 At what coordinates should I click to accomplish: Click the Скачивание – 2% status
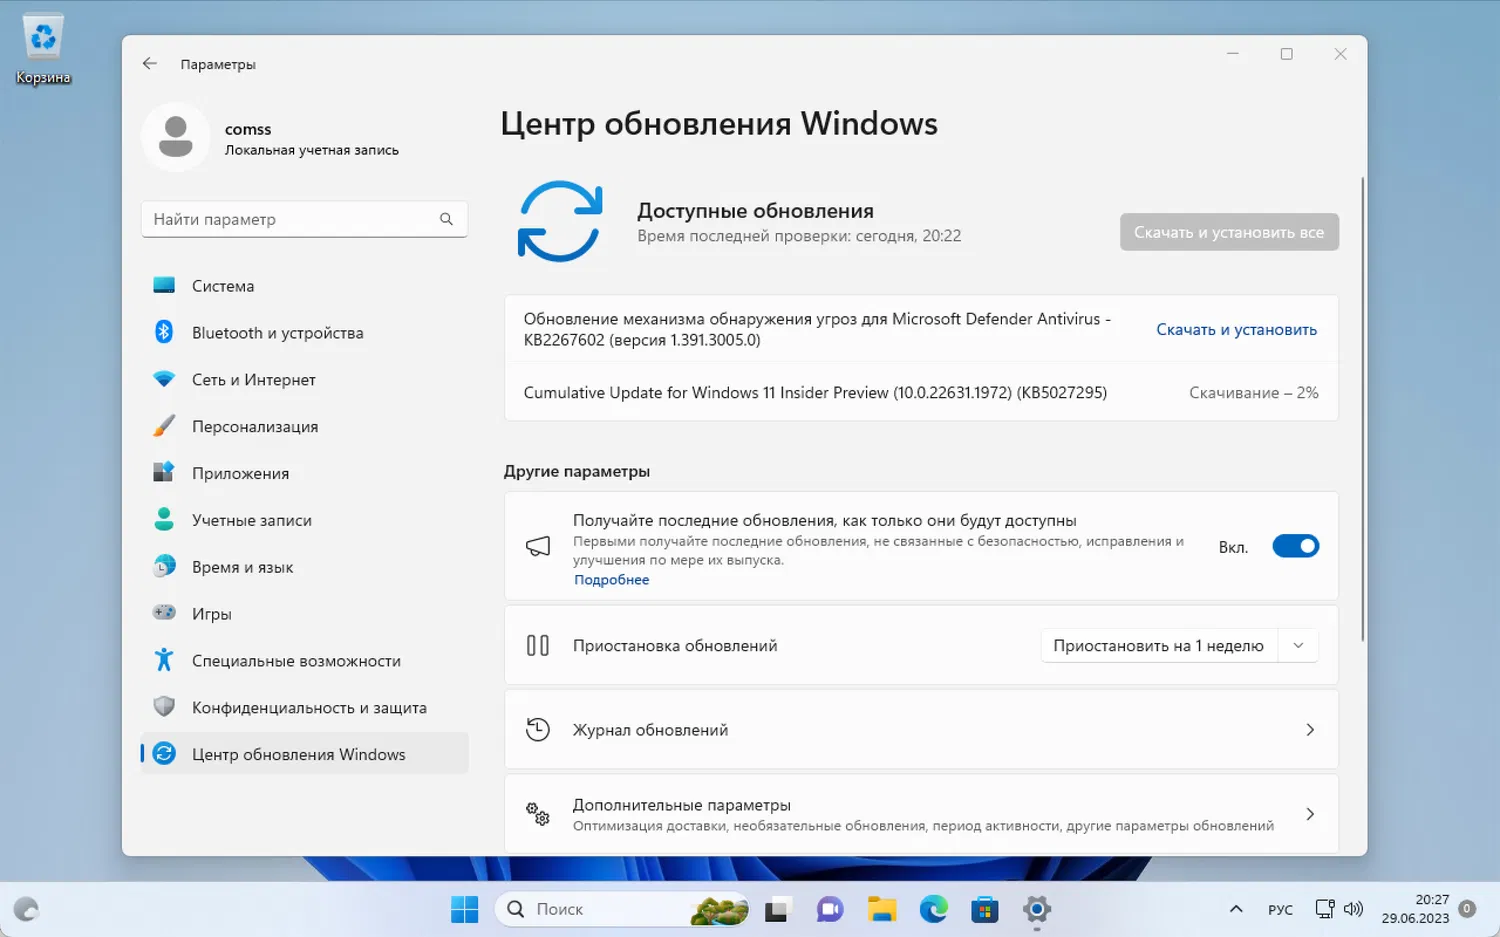click(x=1254, y=393)
